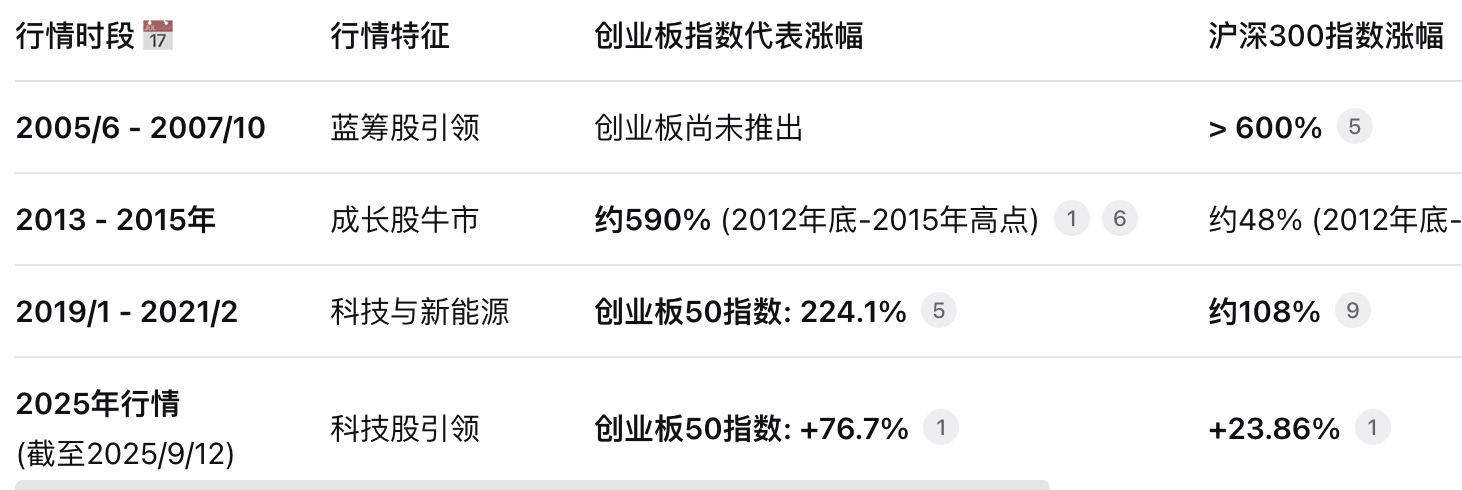Screen dimensions: 1462x490
Task: Select the 科技与新能源 cell
Action: pyautogui.click(x=420, y=312)
